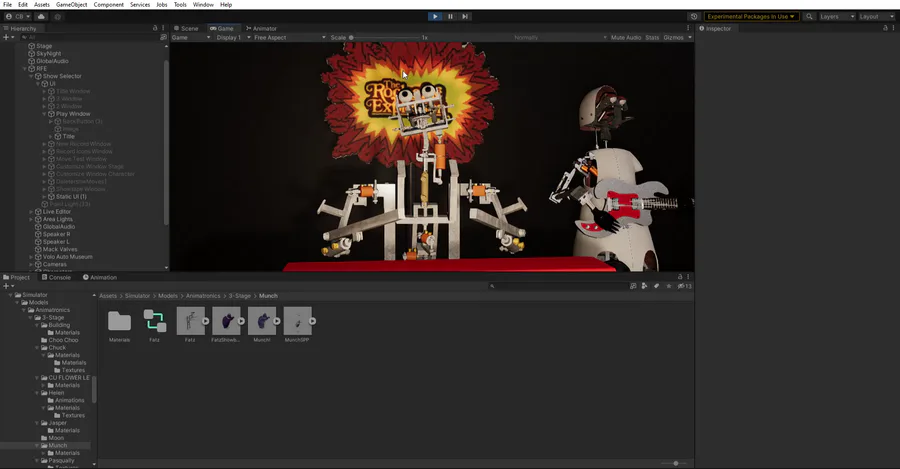
Task: Switch to the Animation tab
Action: (x=99, y=277)
